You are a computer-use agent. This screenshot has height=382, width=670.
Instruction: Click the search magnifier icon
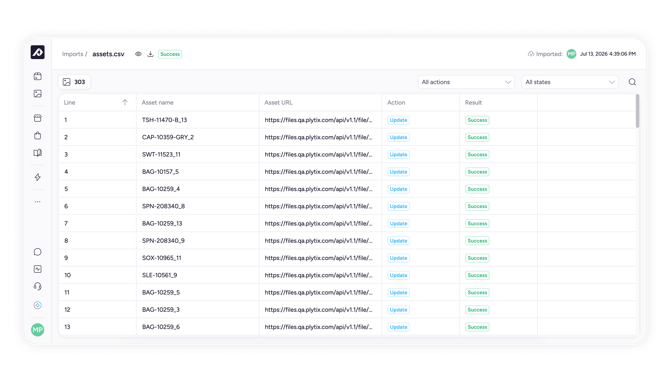click(632, 82)
